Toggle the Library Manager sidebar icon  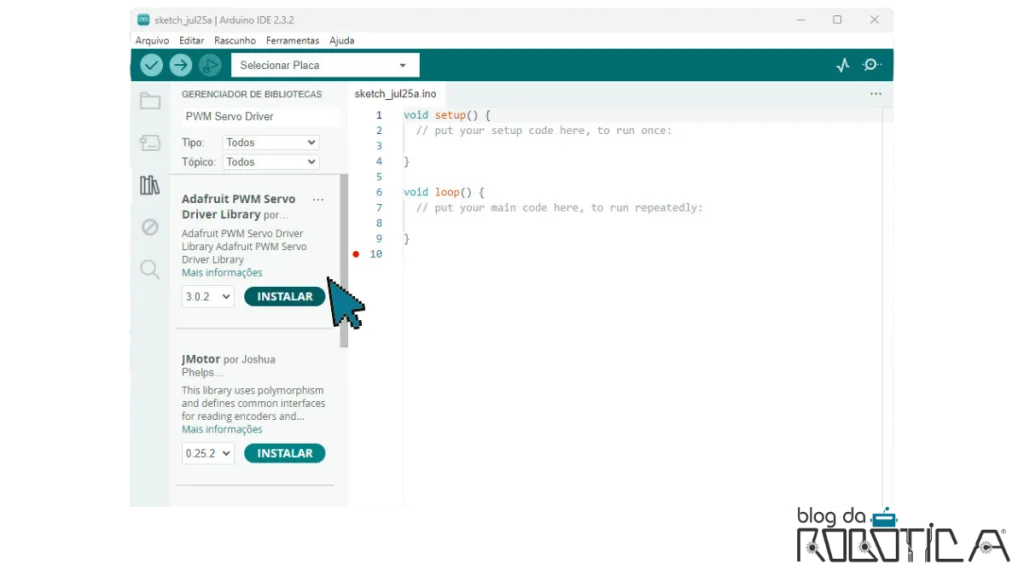click(150, 185)
